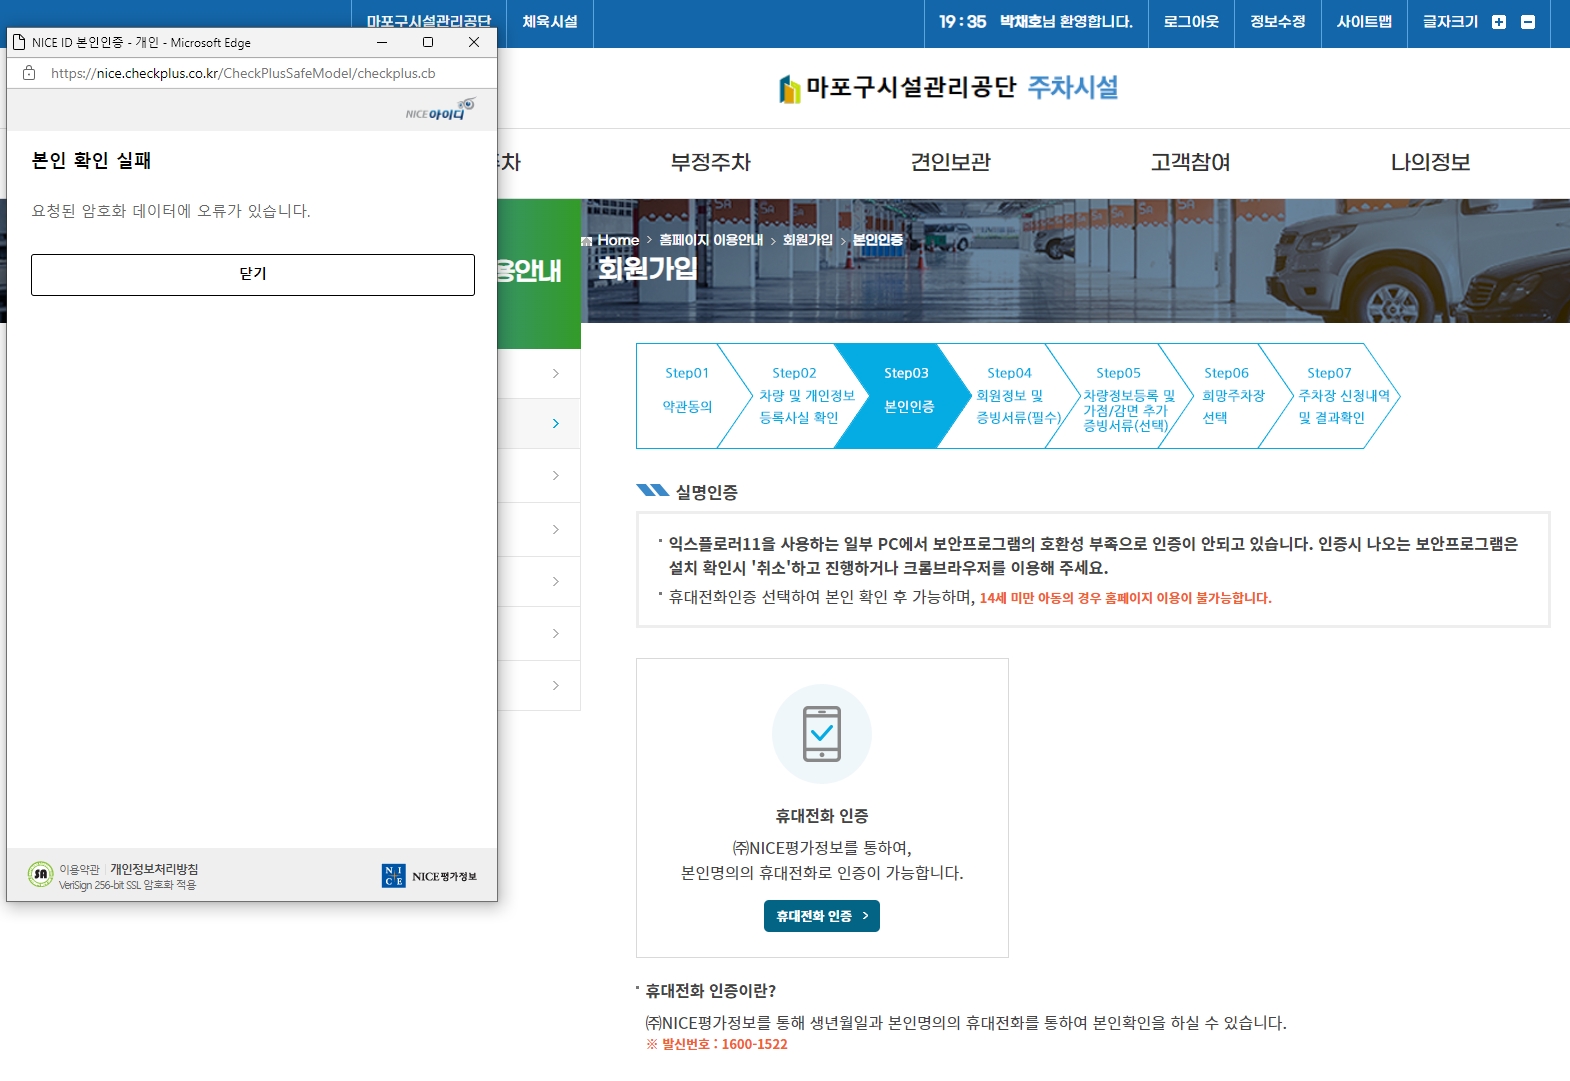Image resolution: width=1570 pixels, height=1081 pixels.
Task: Click the 로그아웃 link
Action: (1190, 22)
